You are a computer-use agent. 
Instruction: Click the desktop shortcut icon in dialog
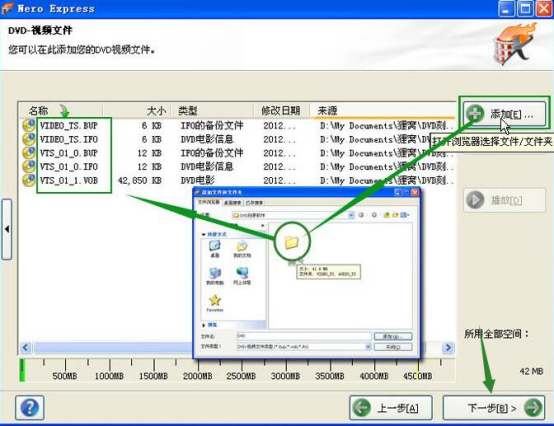[x=215, y=246]
